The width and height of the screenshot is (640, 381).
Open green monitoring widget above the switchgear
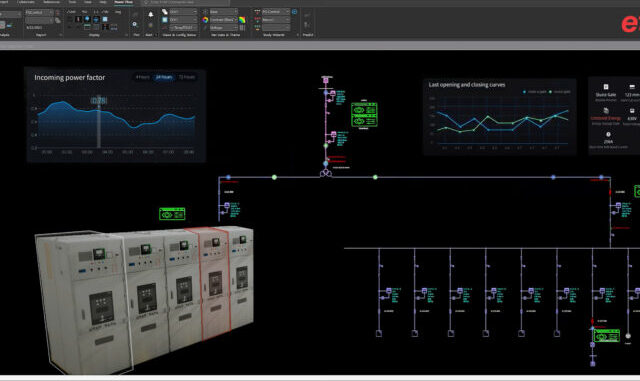[x=172, y=214]
